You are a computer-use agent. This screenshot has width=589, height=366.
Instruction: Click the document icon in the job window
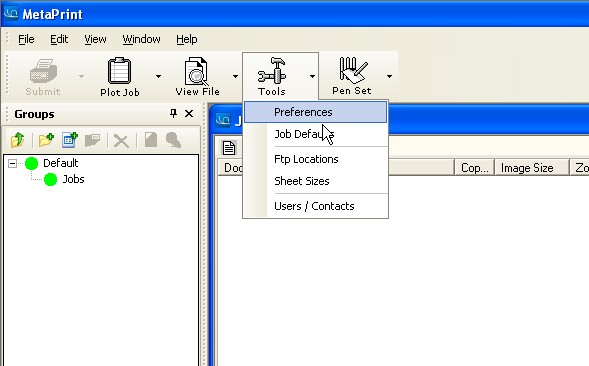[229, 148]
